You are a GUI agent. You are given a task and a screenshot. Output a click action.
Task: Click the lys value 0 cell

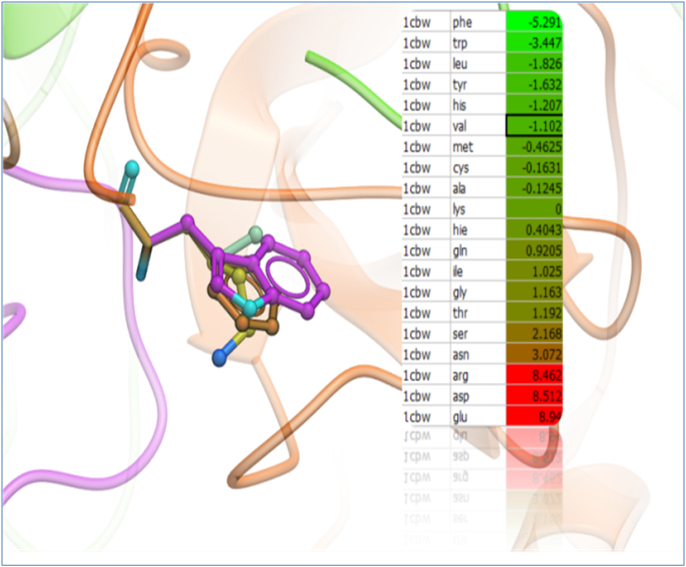point(533,208)
